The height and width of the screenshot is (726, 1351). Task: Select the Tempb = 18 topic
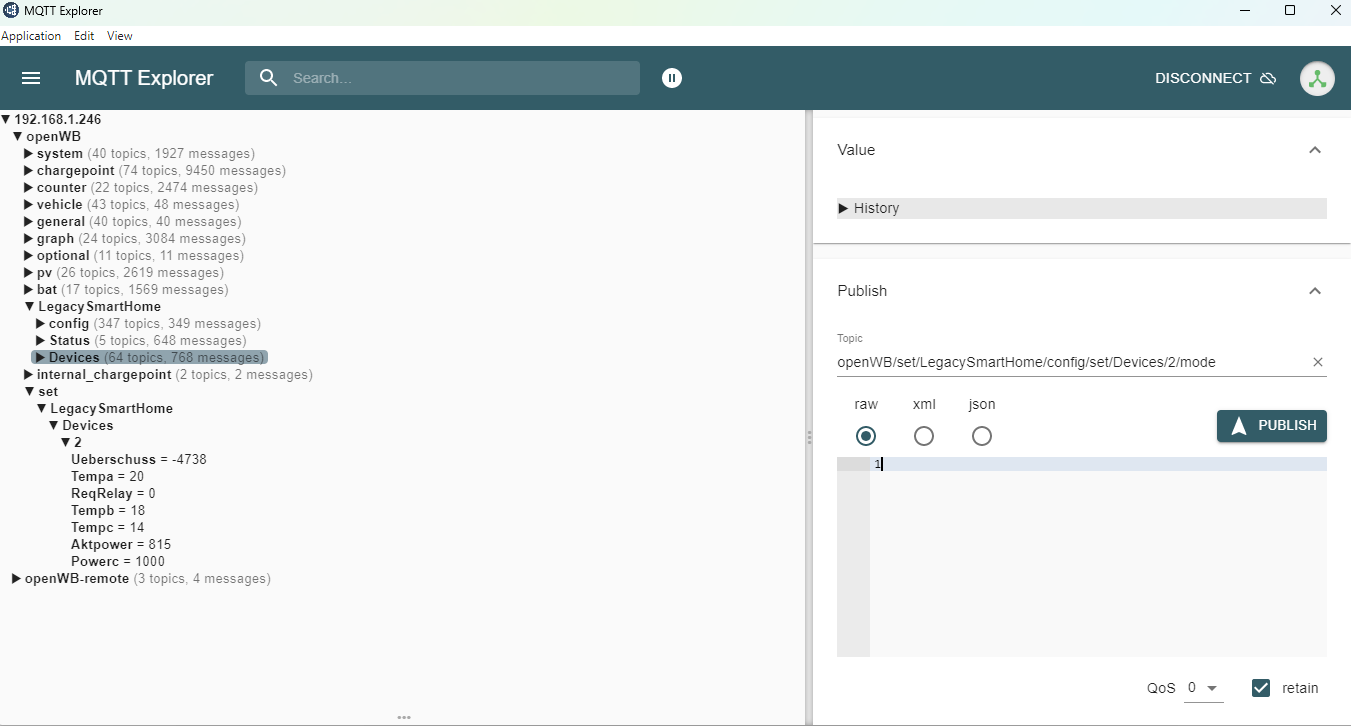[108, 510]
